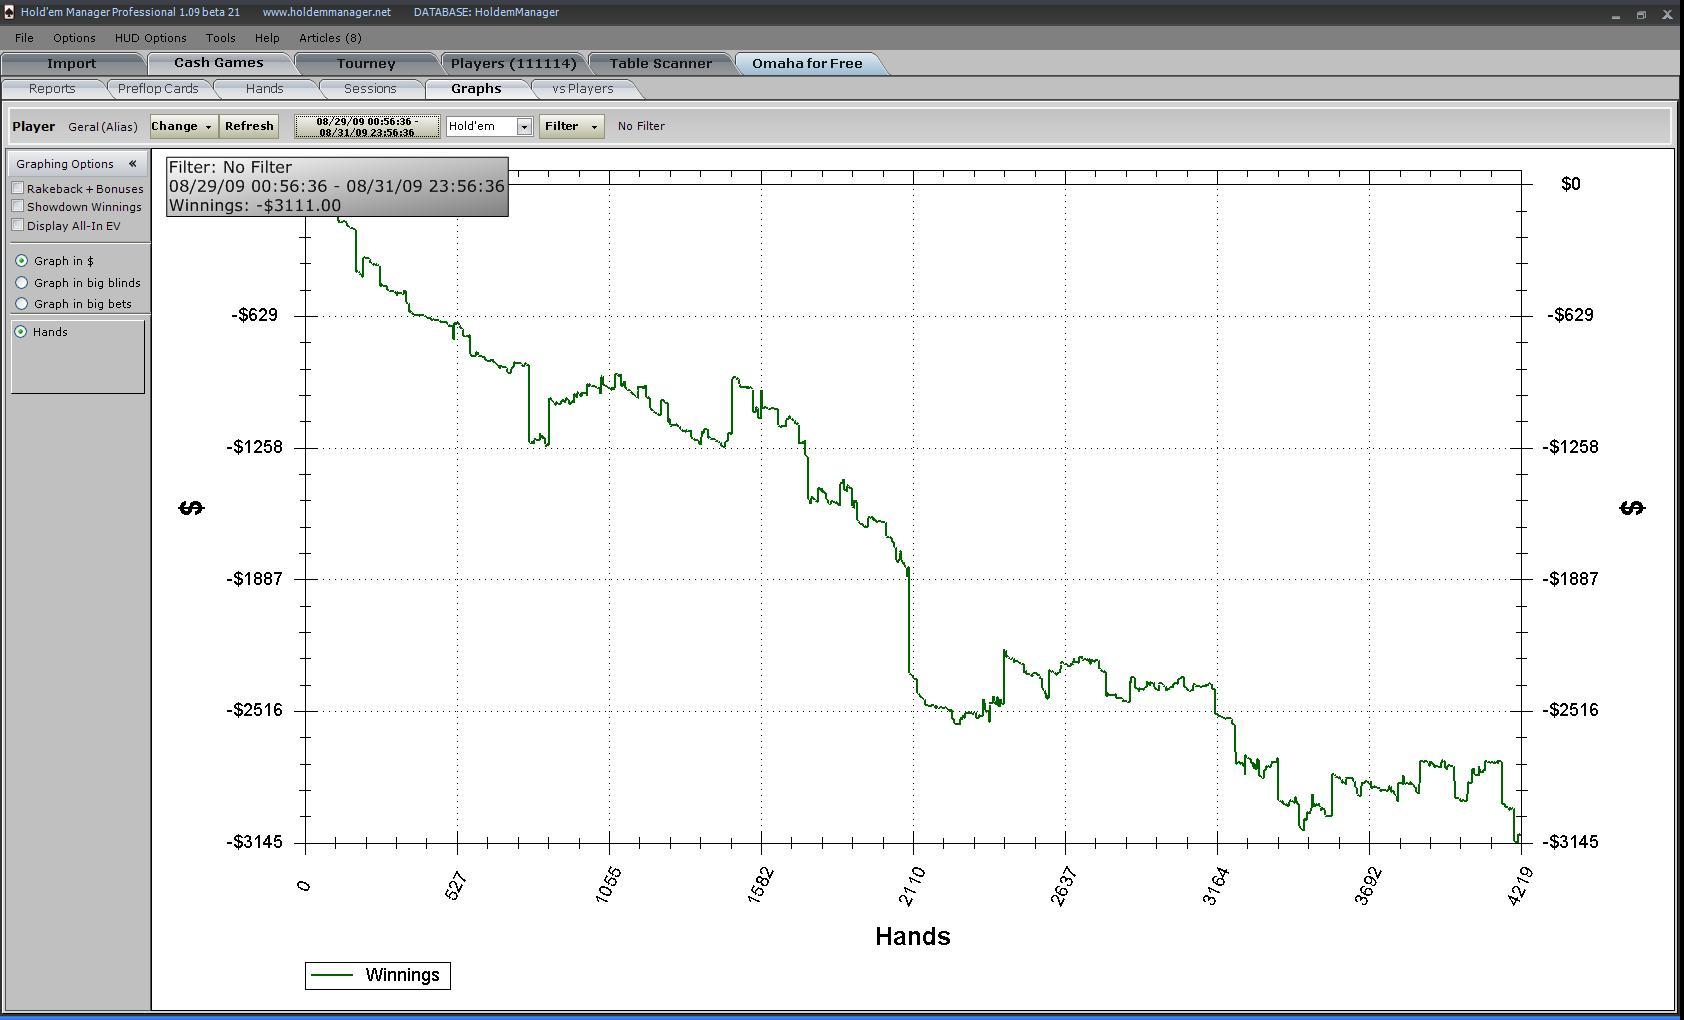1684x1020 pixels.
Task: Click the 4219 x-axis tick label
Action: point(1519,887)
